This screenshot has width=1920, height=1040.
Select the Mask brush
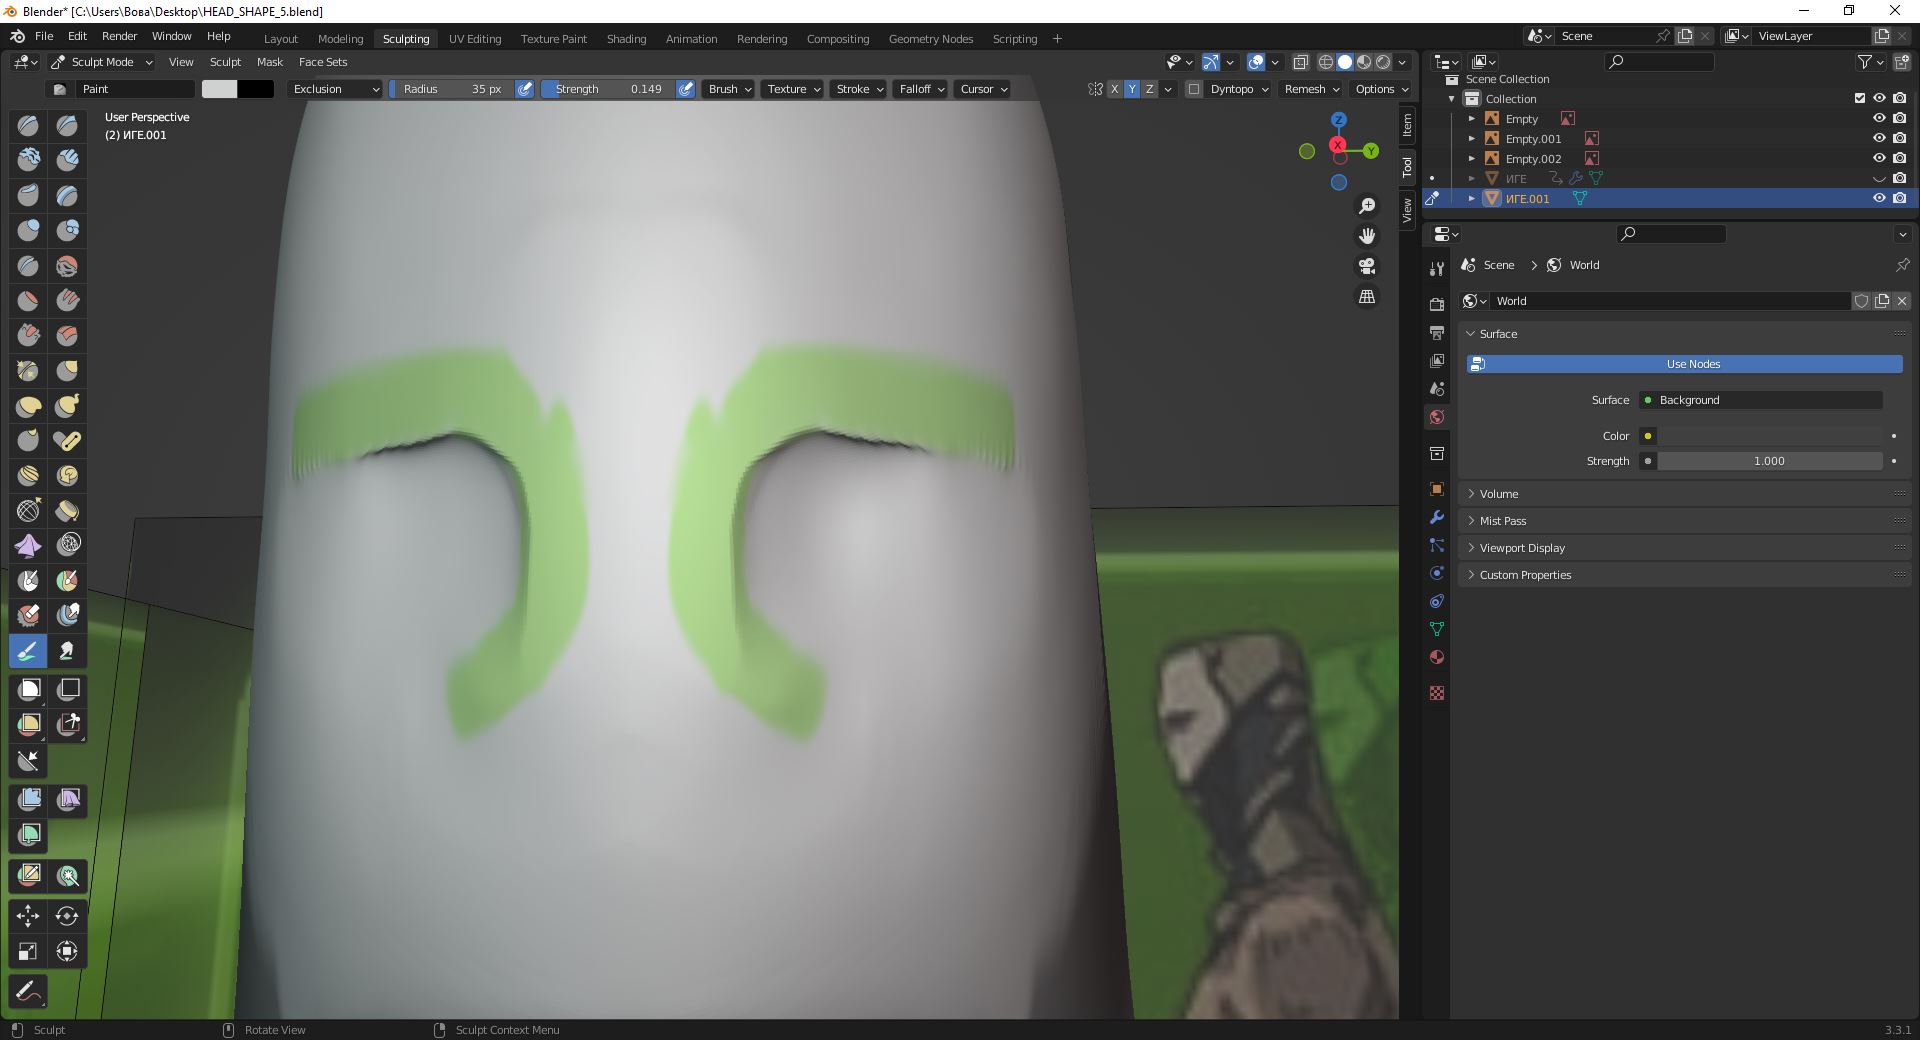coord(28,580)
